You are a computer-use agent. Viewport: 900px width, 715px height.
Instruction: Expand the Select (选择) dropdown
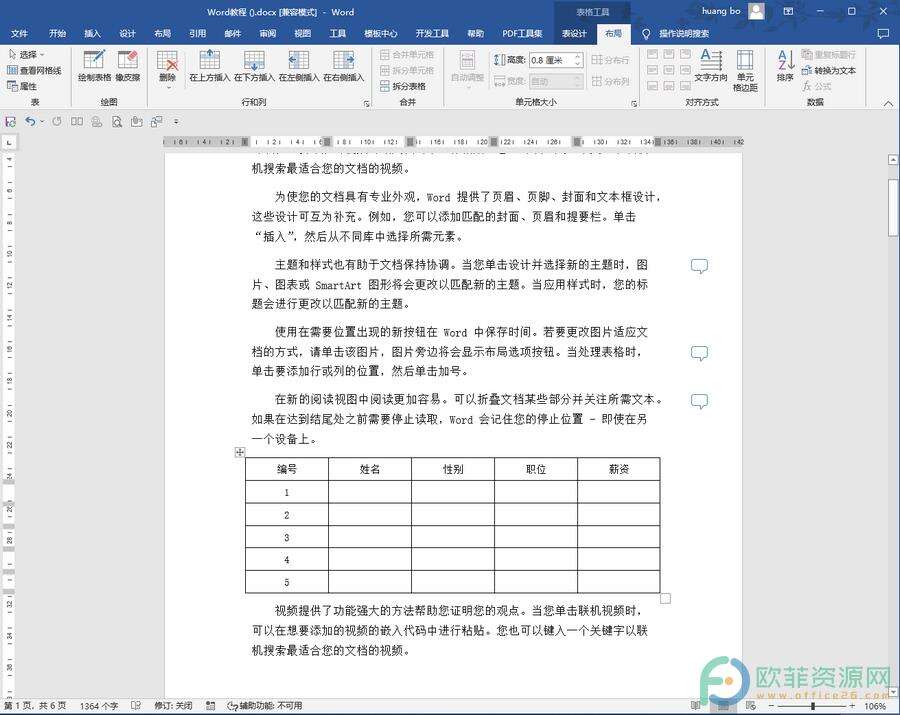(x=26, y=55)
